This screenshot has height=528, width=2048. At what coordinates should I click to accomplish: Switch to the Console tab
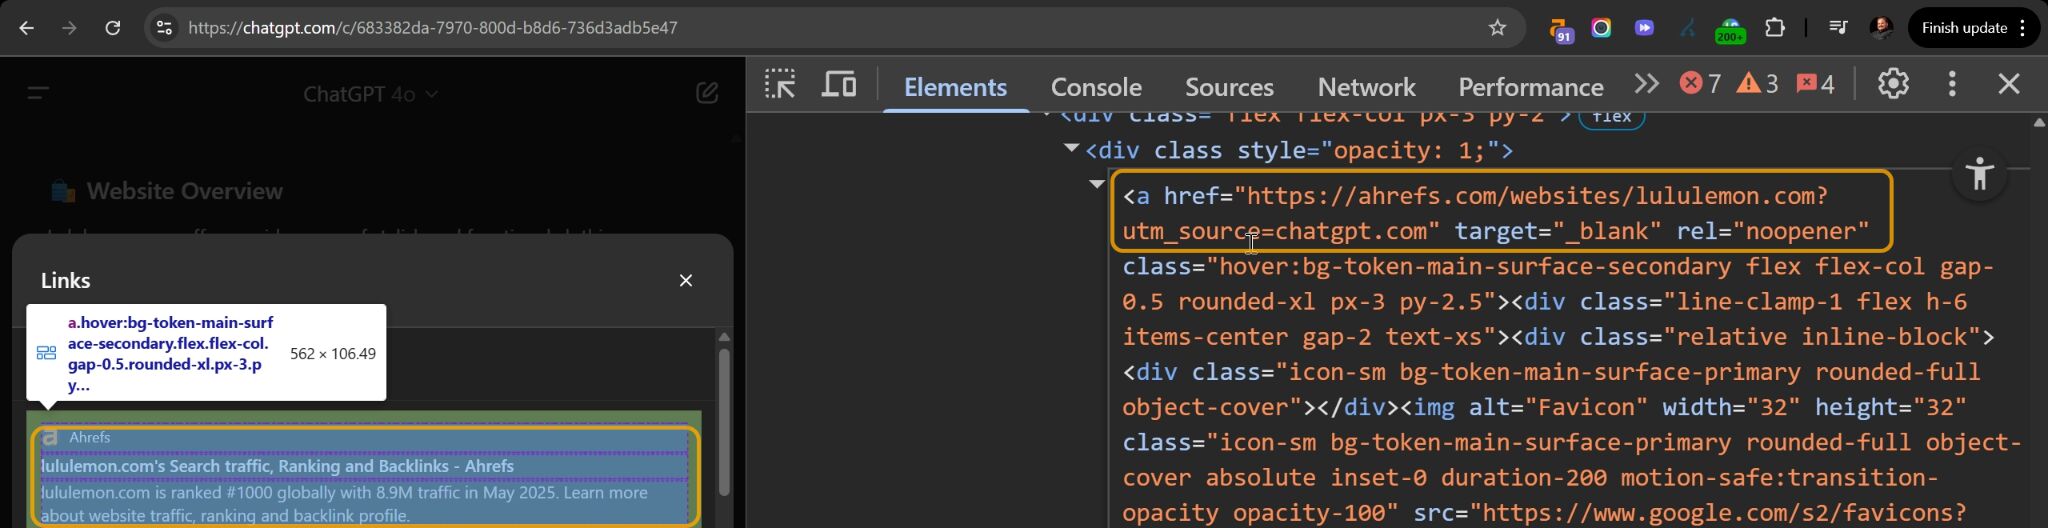tap(1096, 87)
